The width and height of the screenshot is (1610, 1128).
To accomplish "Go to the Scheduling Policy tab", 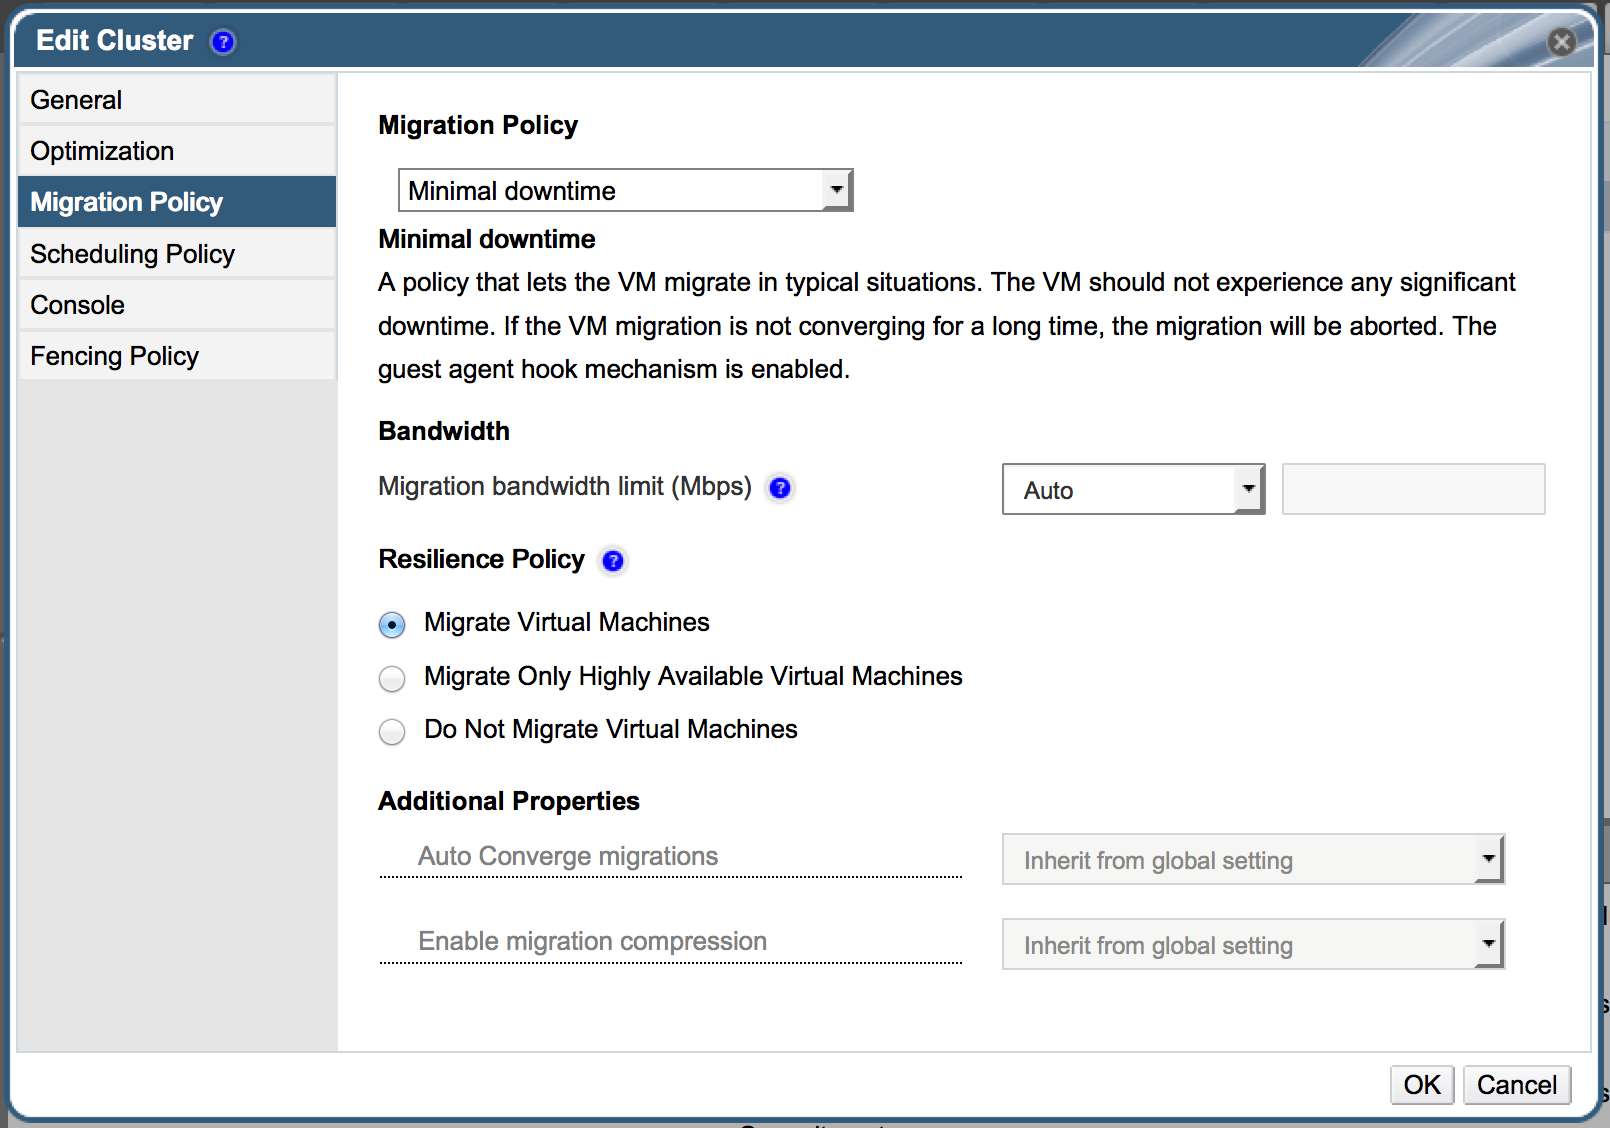I will 177,254.
